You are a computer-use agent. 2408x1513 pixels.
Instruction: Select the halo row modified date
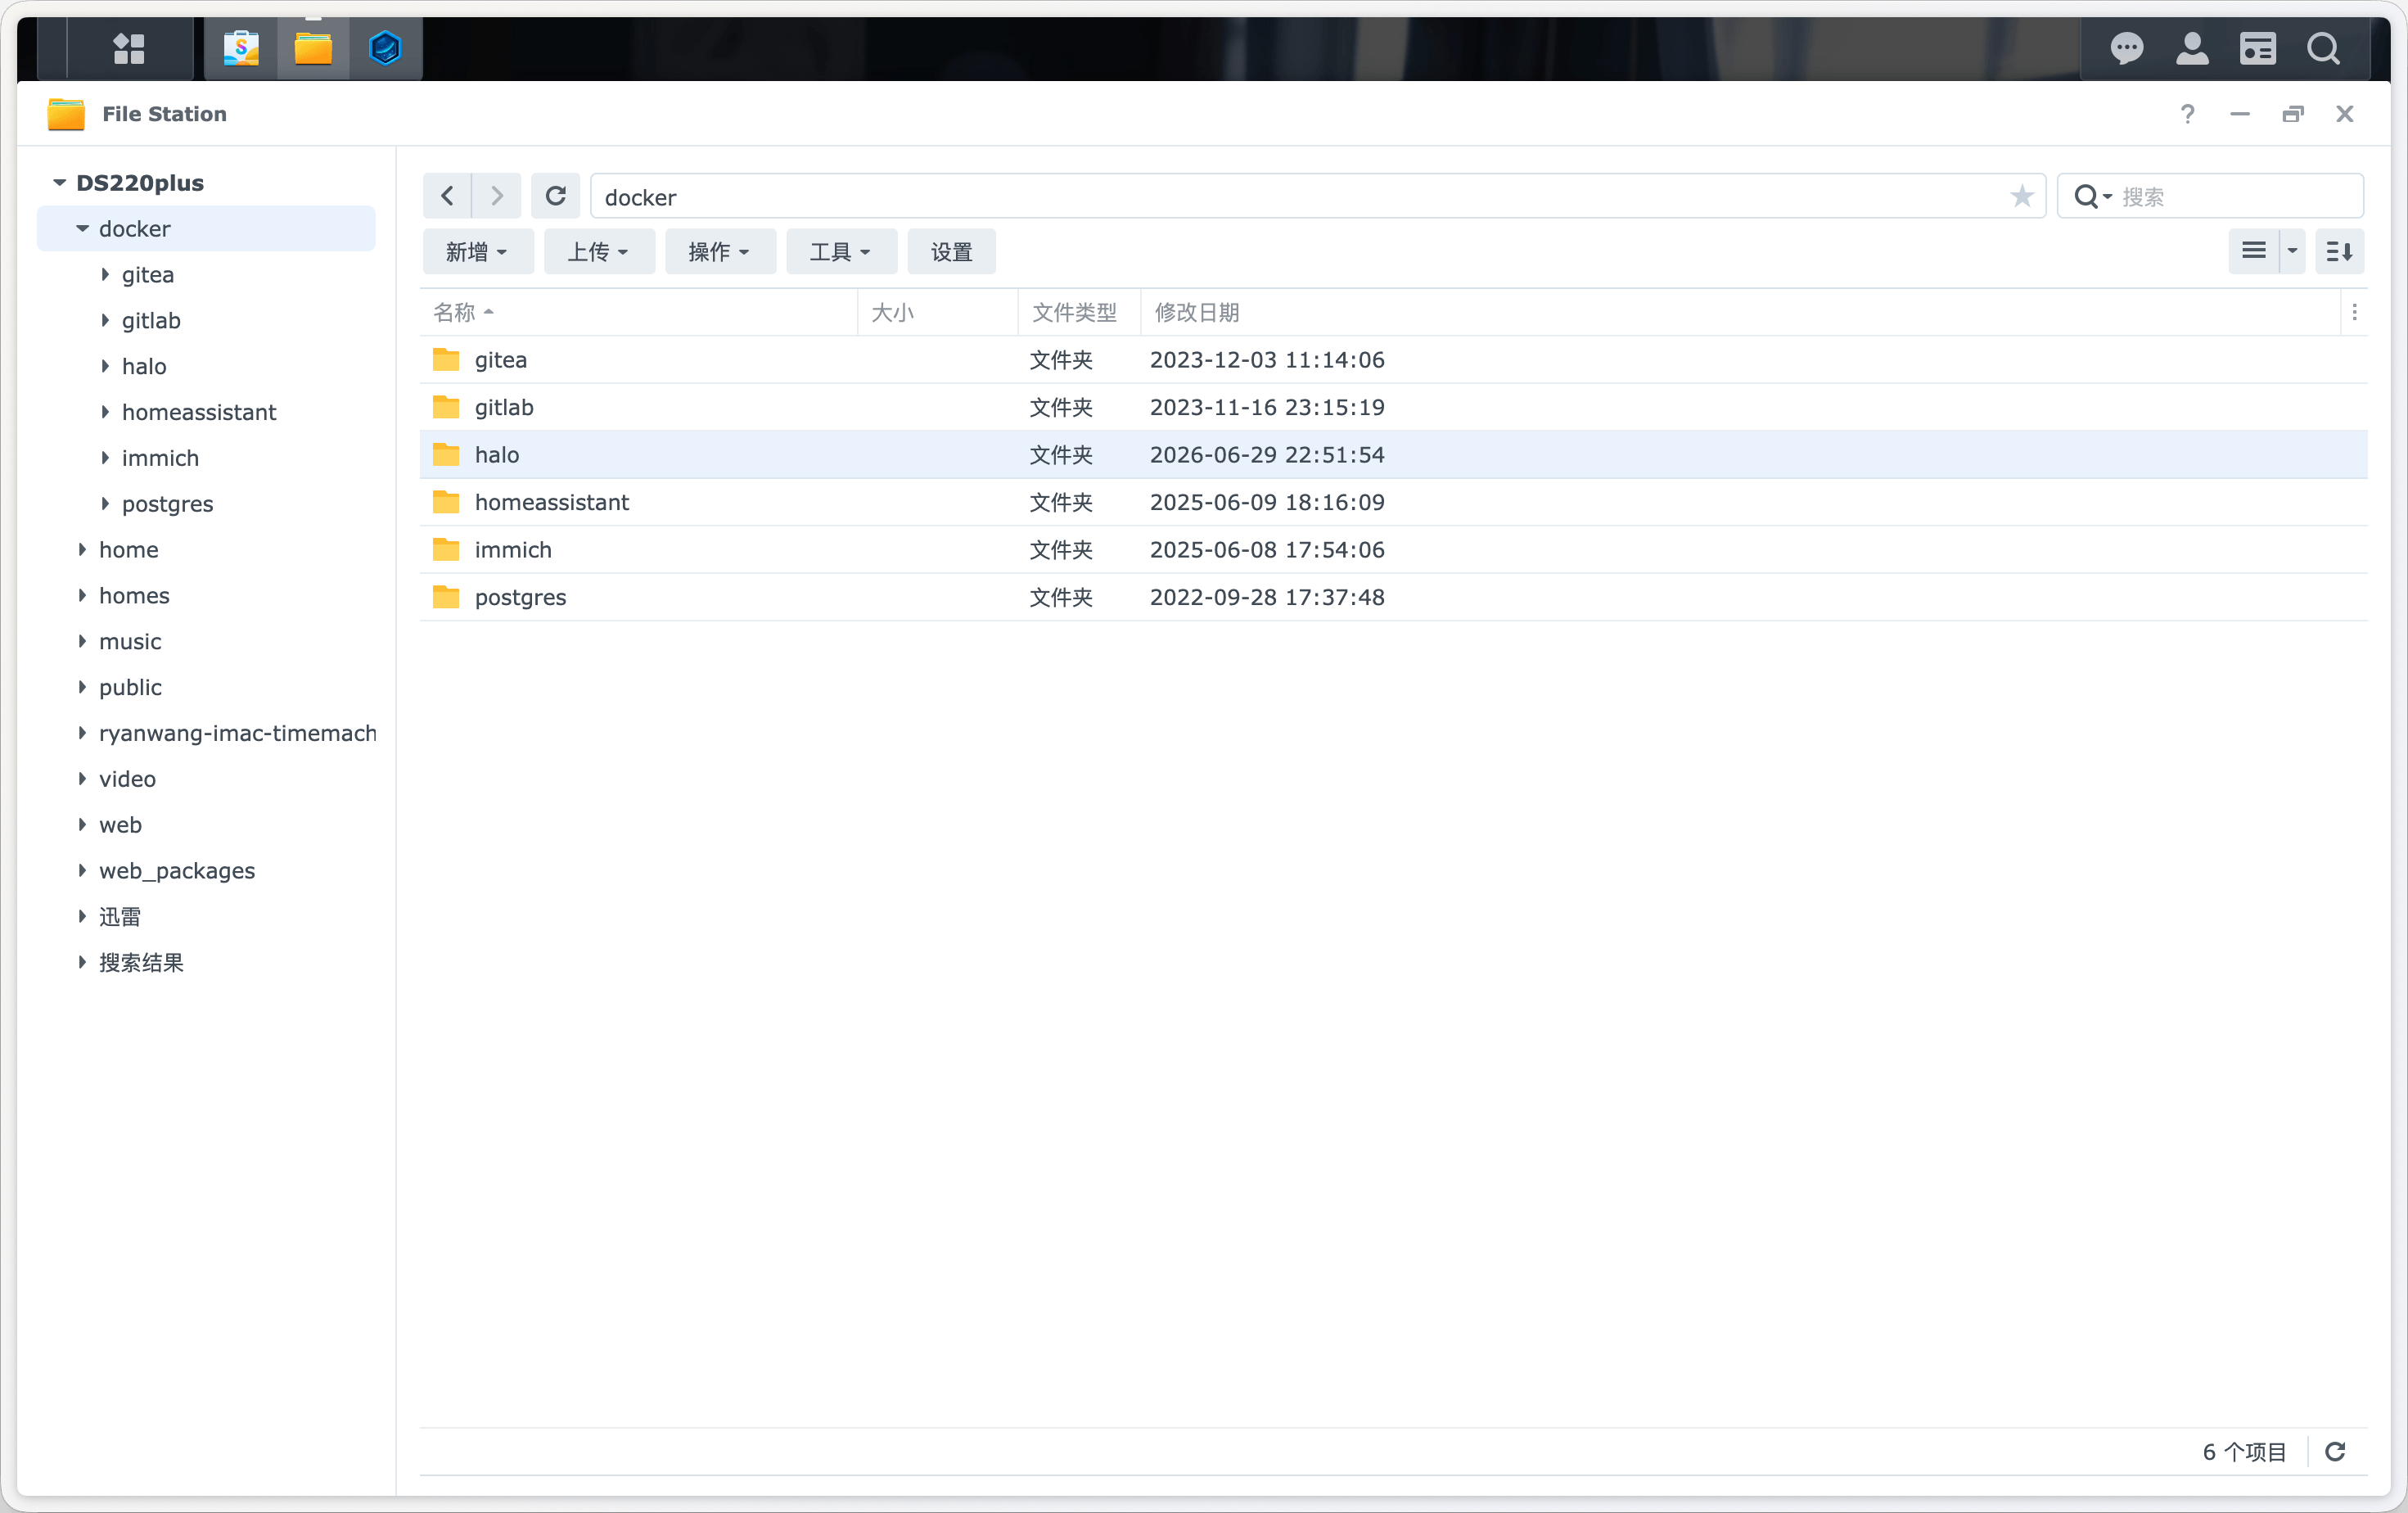[1267, 455]
